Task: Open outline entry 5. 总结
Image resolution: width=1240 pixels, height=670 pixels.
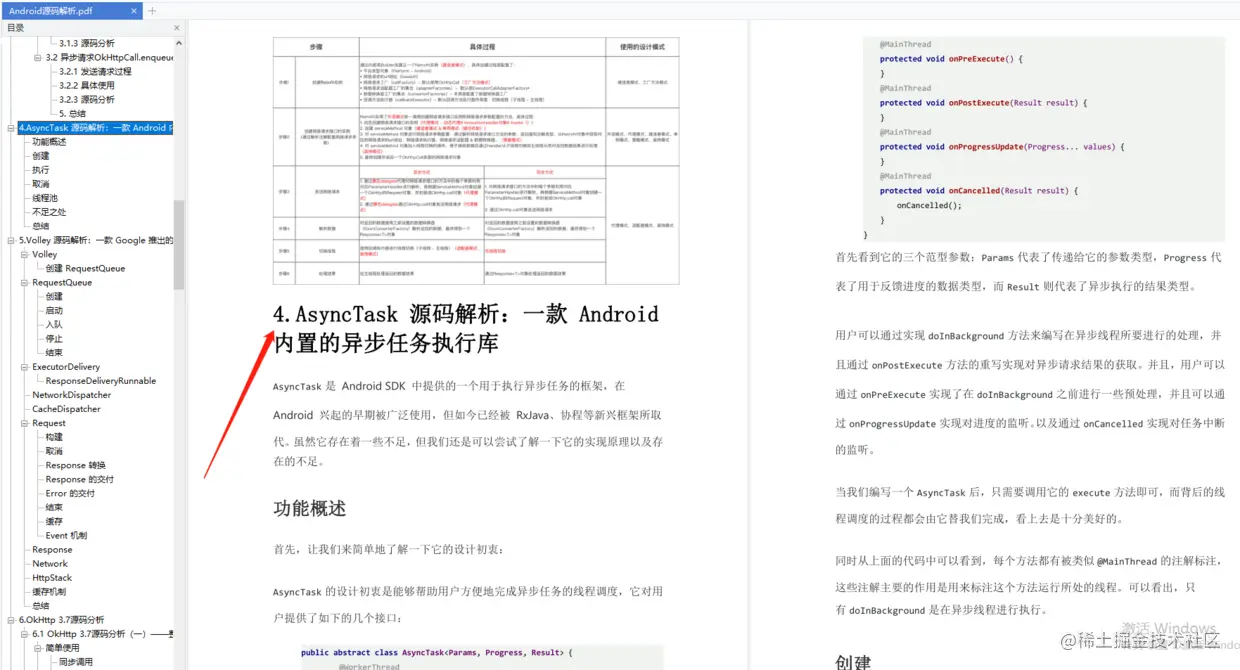Action: (72, 114)
